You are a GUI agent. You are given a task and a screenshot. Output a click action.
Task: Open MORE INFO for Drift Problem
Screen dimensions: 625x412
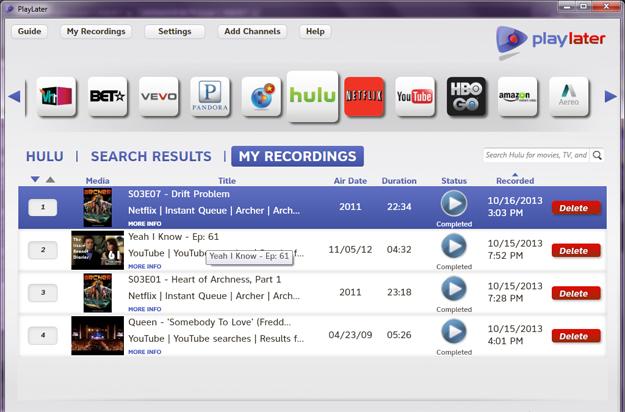click(145, 224)
